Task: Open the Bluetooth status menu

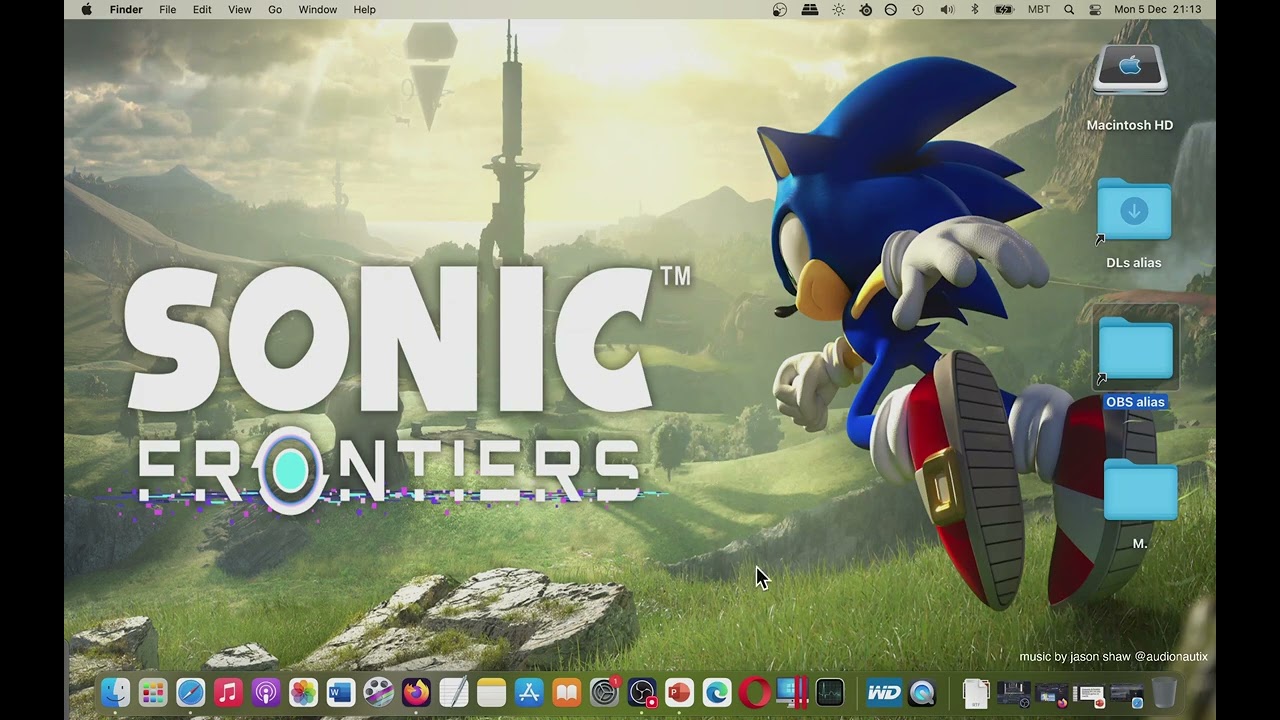Action: tap(975, 9)
